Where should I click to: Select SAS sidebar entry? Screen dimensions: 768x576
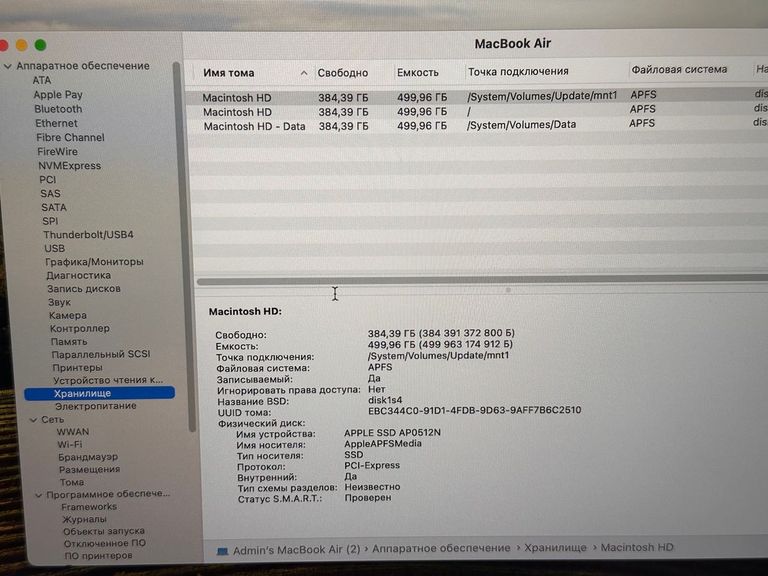(x=50, y=193)
